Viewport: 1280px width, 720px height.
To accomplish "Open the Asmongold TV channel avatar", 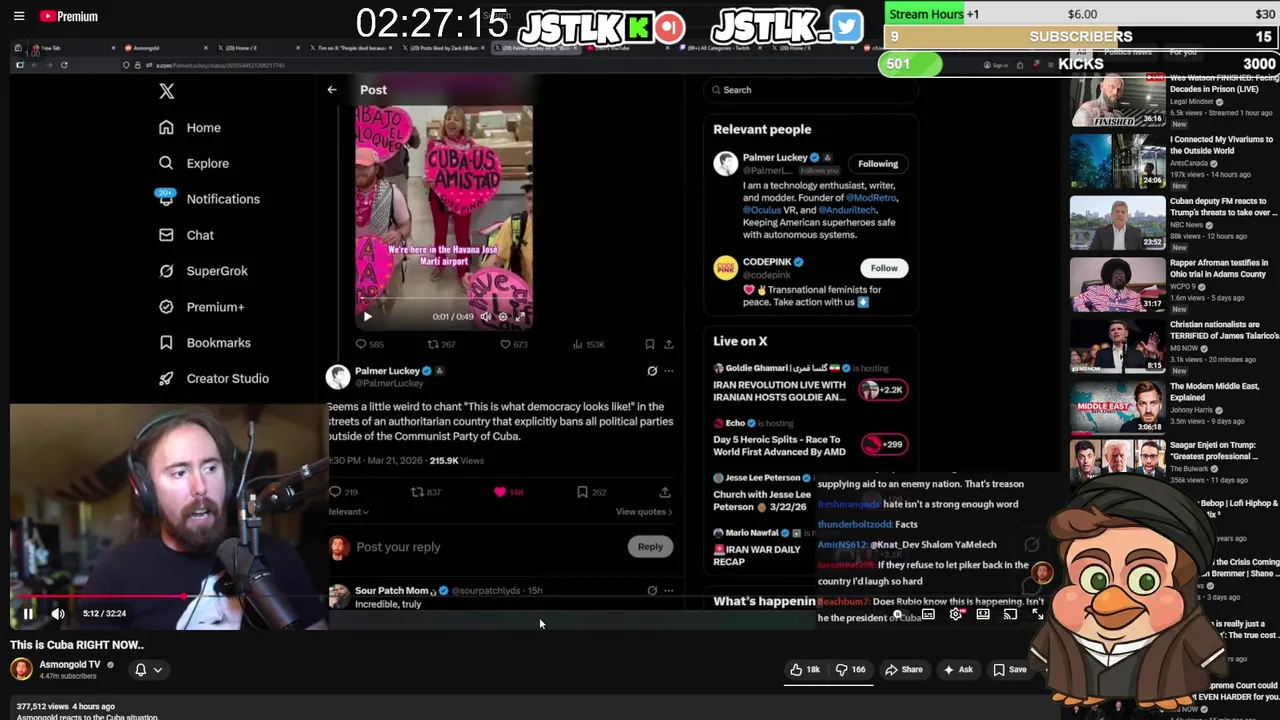I will coord(21,669).
